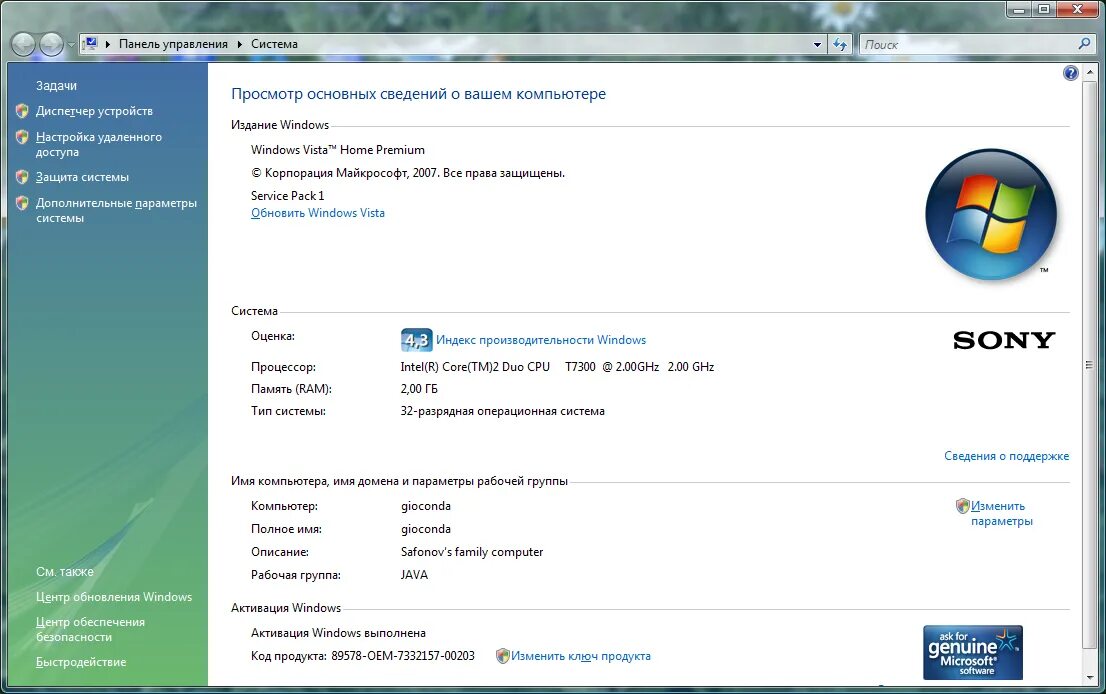
Task: Select Панель управления breadcrumb
Action: pyautogui.click(x=173, y=44)
